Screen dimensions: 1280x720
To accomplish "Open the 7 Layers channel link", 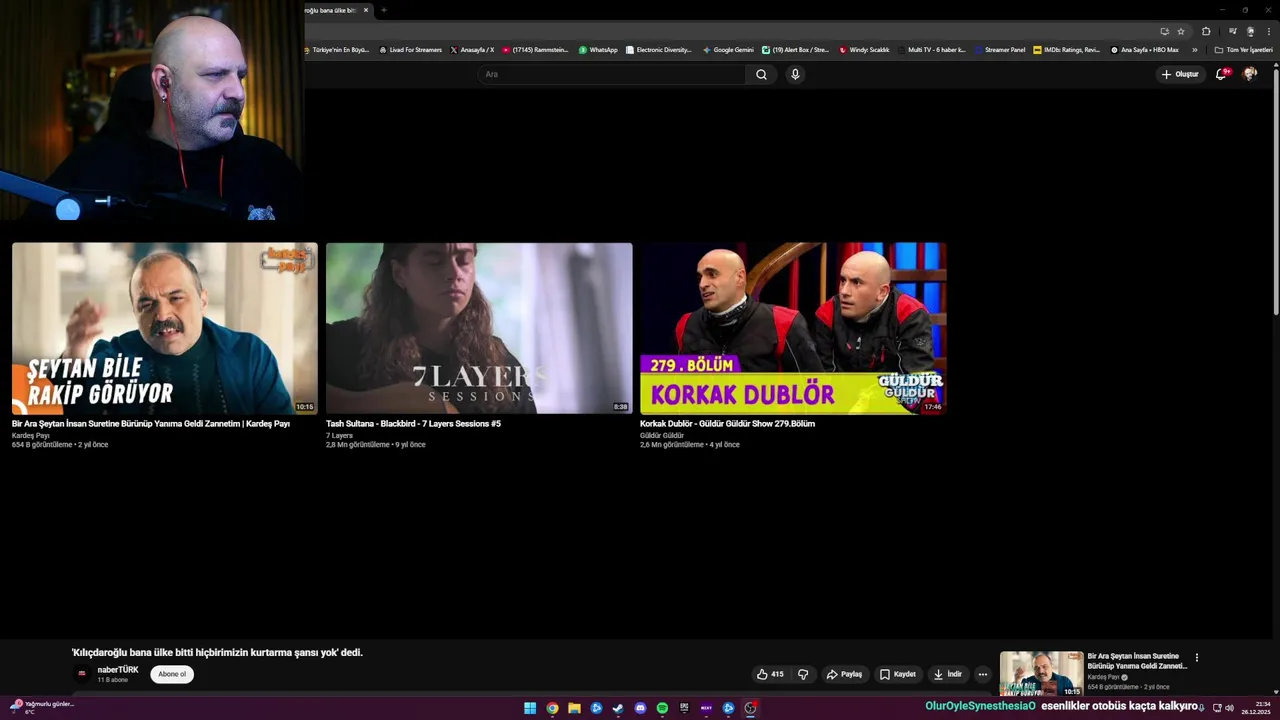I will tap(339, 436).
